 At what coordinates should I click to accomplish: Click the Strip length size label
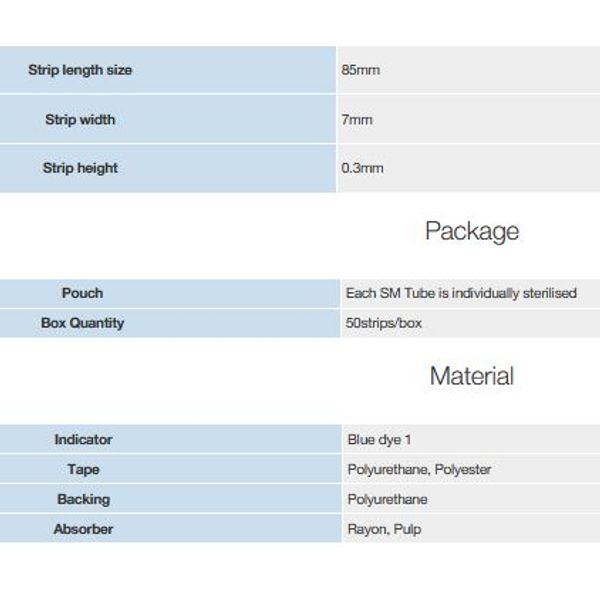click(80, 70)
